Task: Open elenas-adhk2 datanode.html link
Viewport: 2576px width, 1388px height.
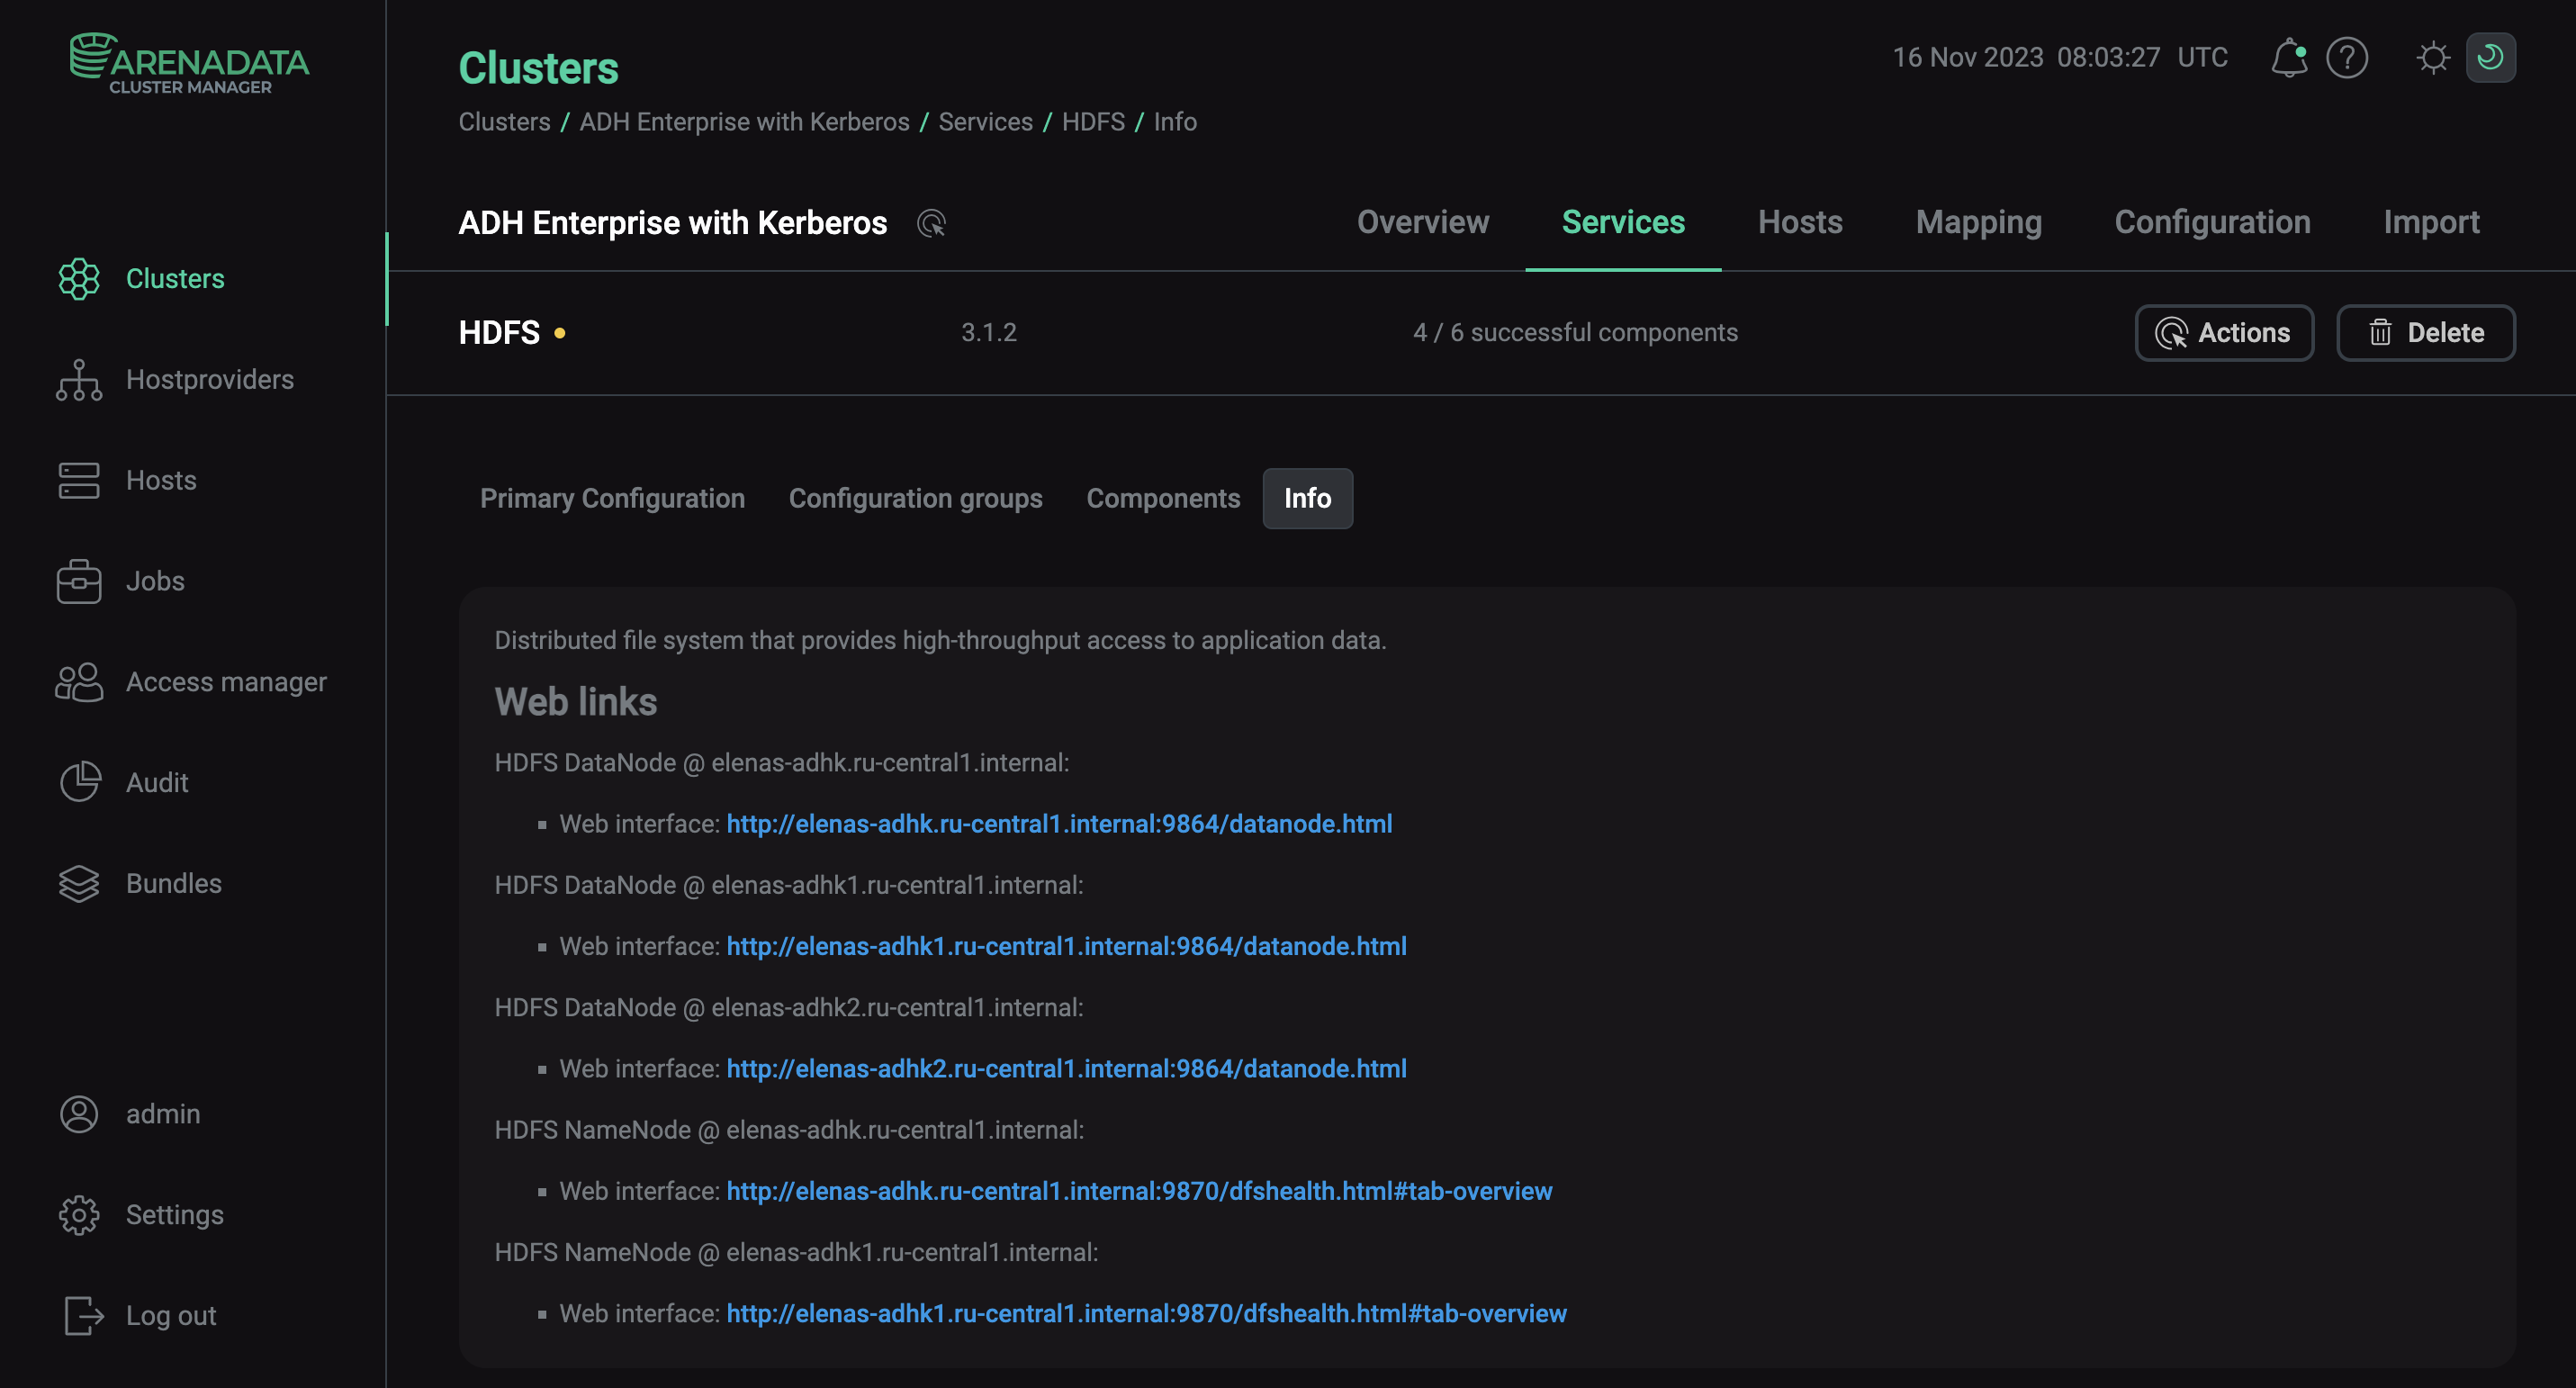Action: [1066, 1069]
